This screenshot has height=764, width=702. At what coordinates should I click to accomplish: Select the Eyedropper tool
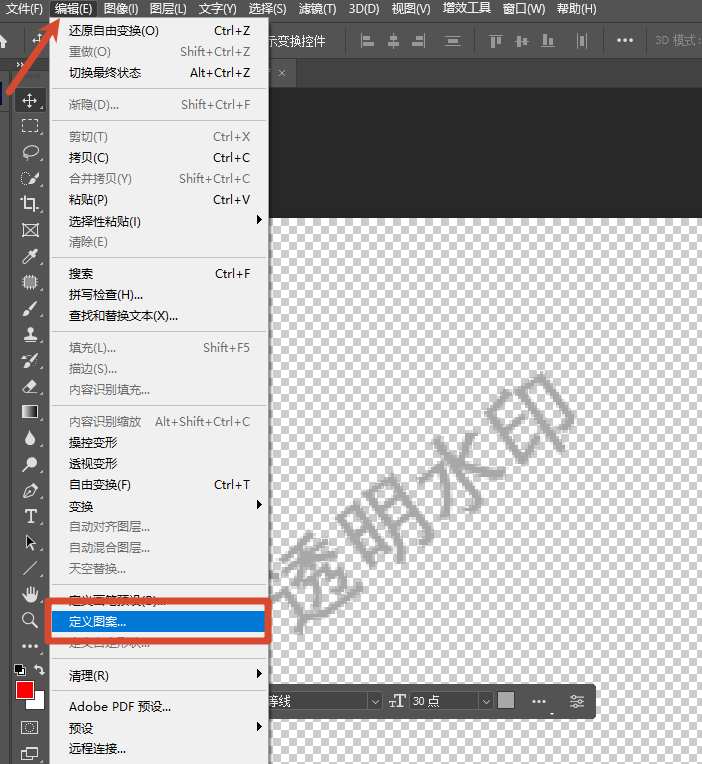[x=30, y=256]
